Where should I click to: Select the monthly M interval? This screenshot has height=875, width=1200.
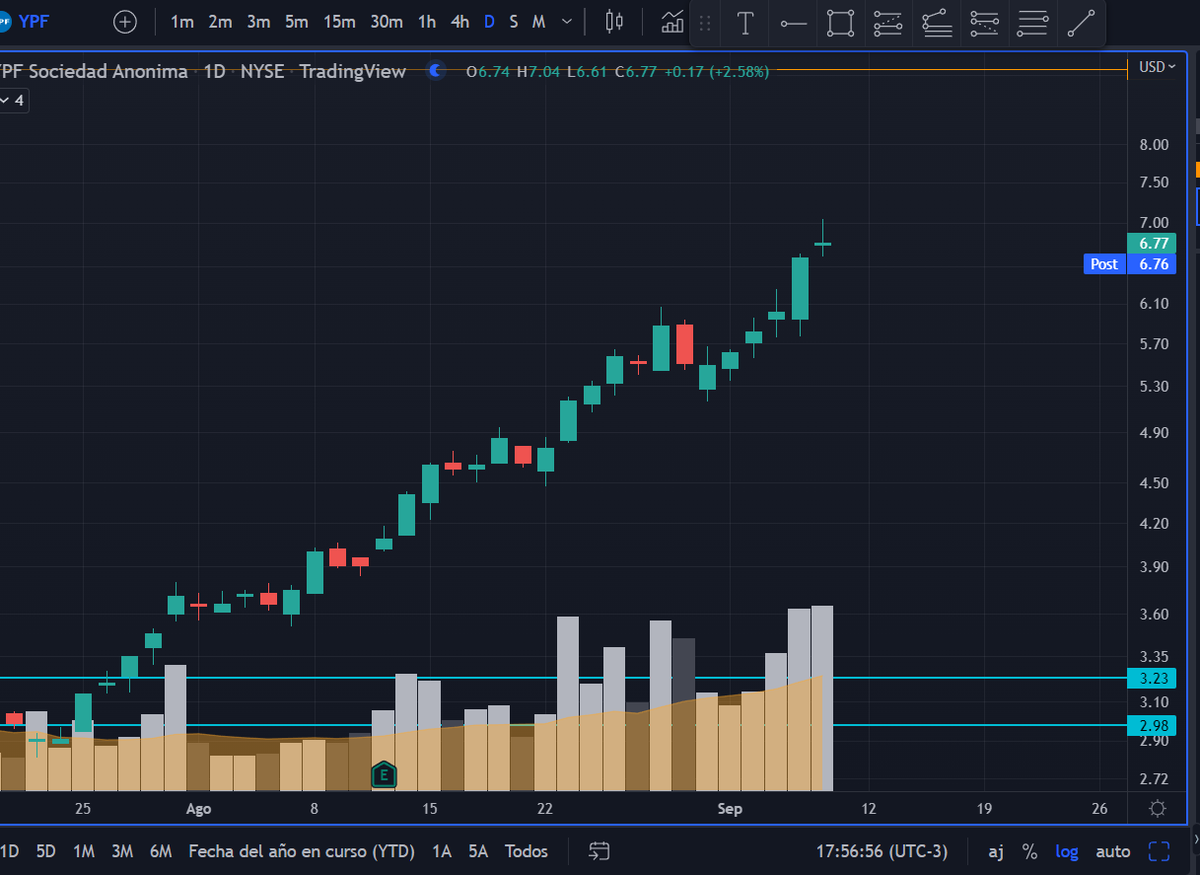(539, 21)
